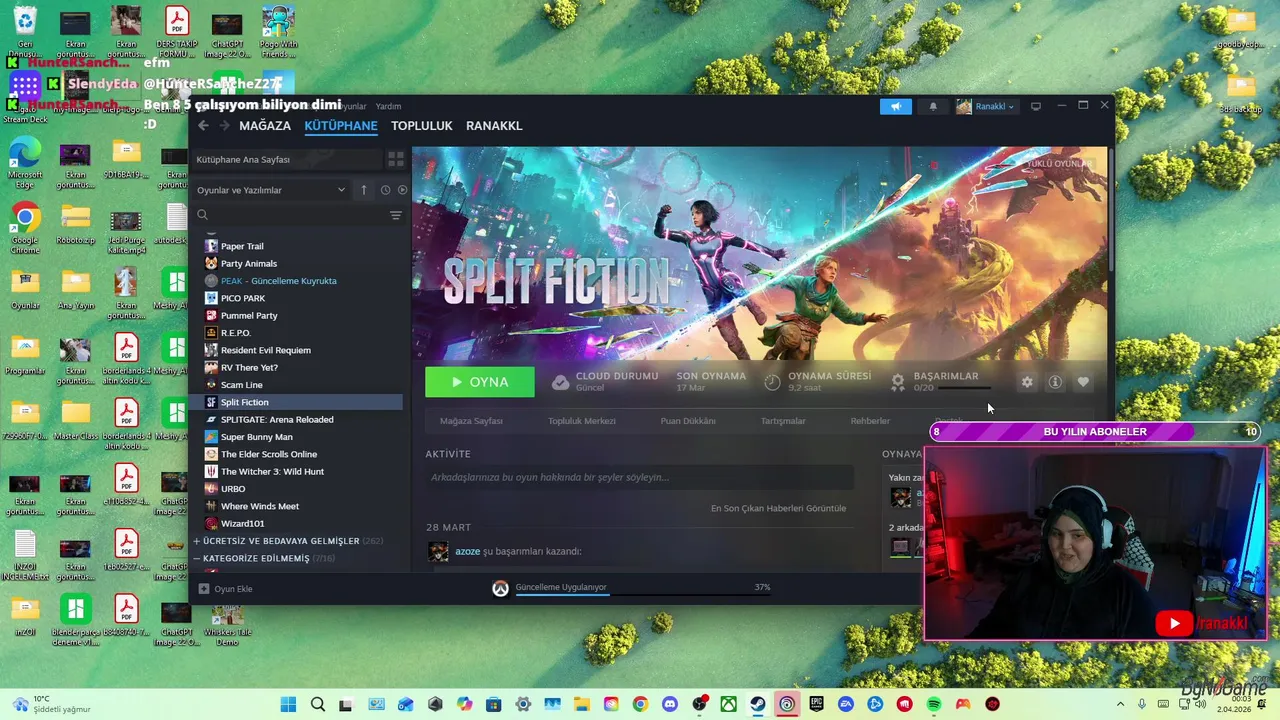Add Split Fiction to favorites heart

[1083, 382]
